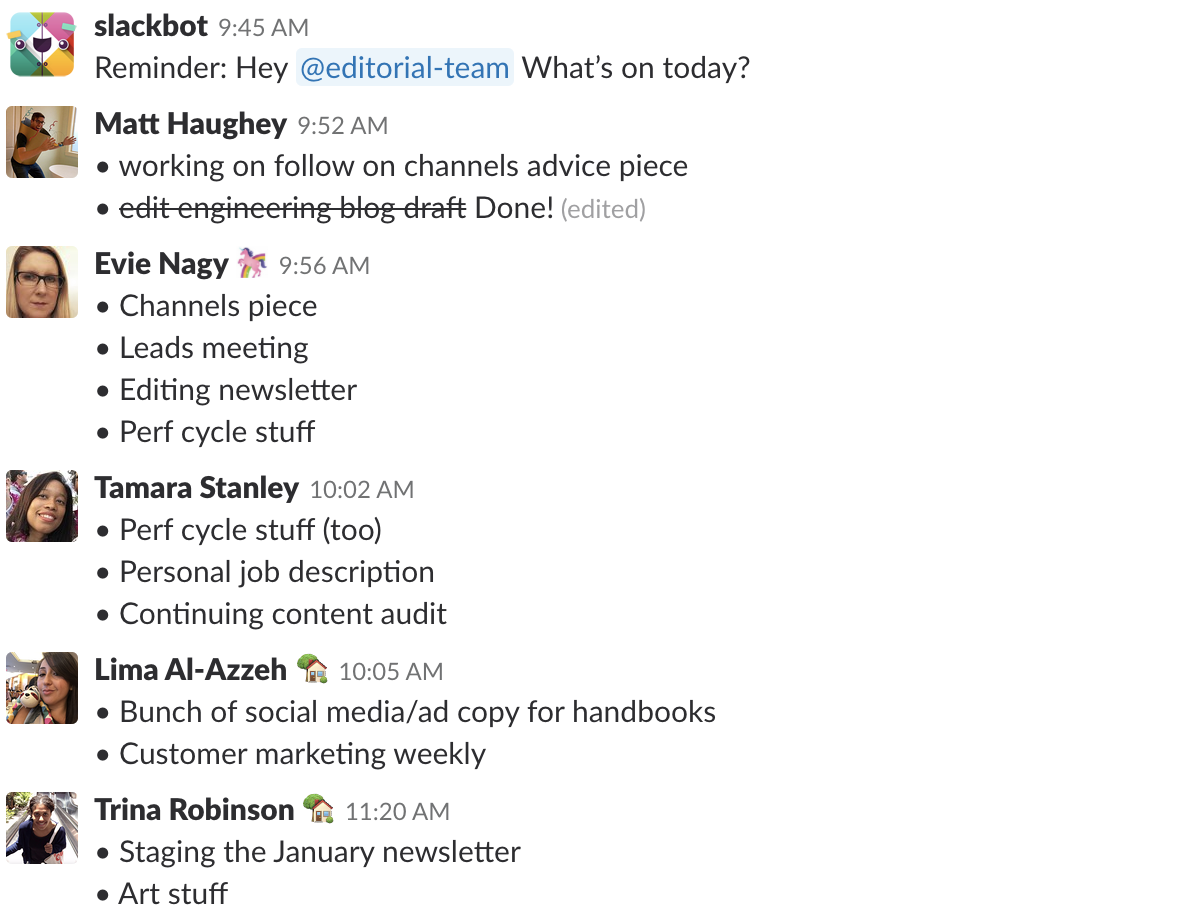Viewport: 1200px width, 920px height.
Task: Click the slackbot avatar icon
Action: (42, 44)
